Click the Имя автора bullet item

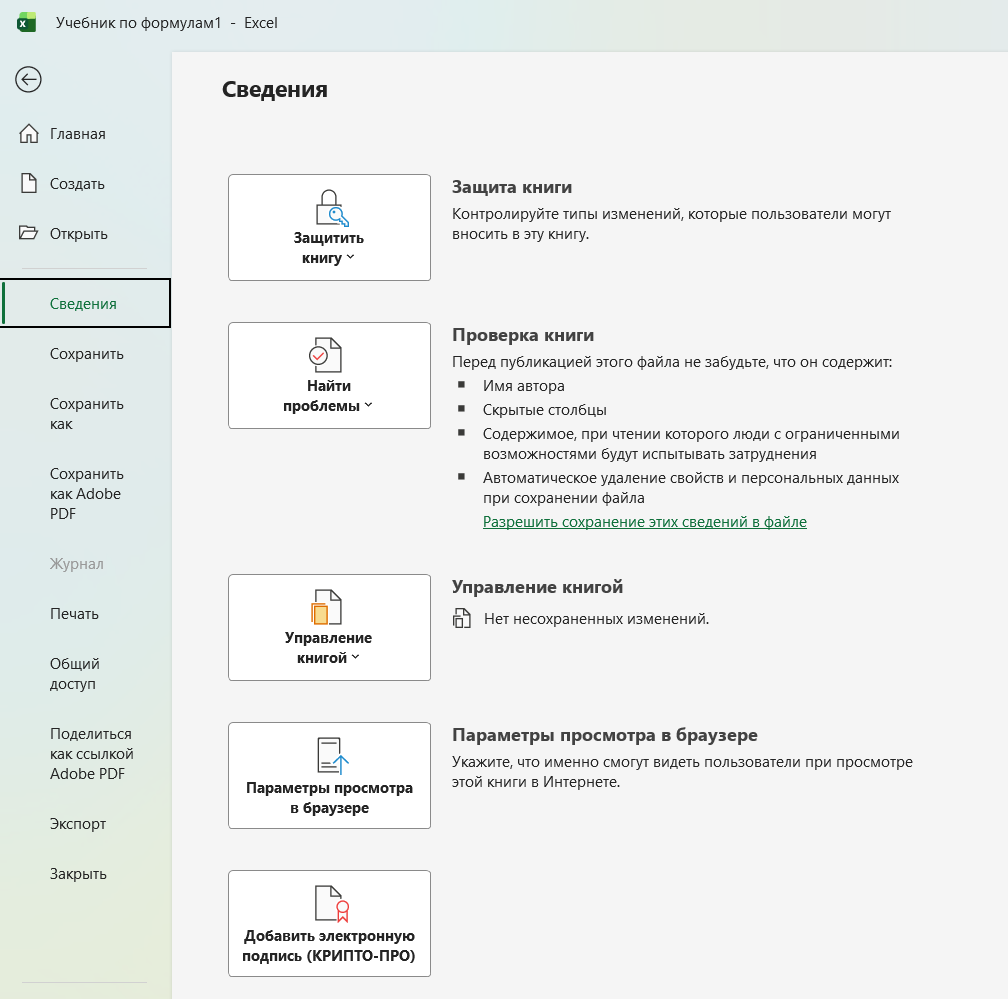pos(523,386)
